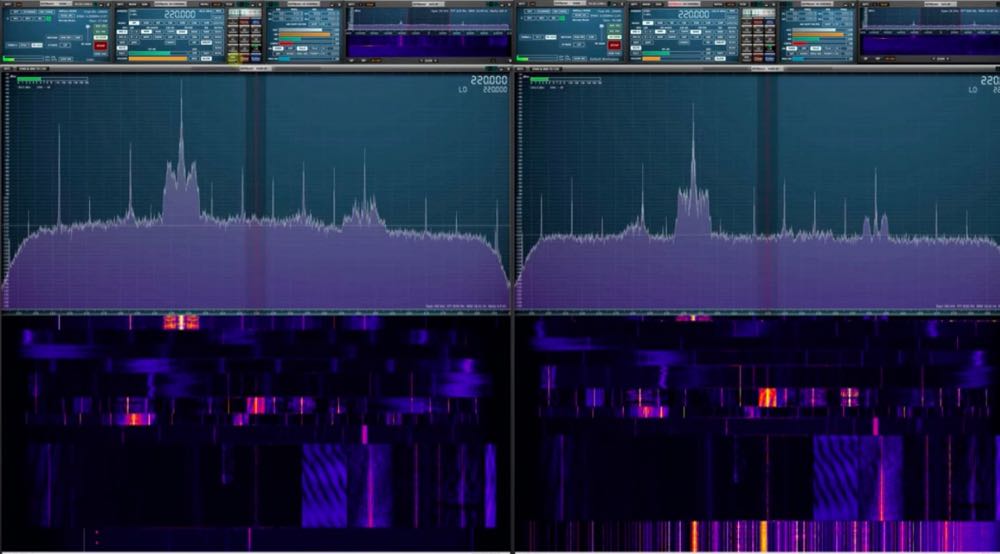Adjust teal level bar in left receiver panel
Screen dimensions: 1000x554
[x=149, y=53]
